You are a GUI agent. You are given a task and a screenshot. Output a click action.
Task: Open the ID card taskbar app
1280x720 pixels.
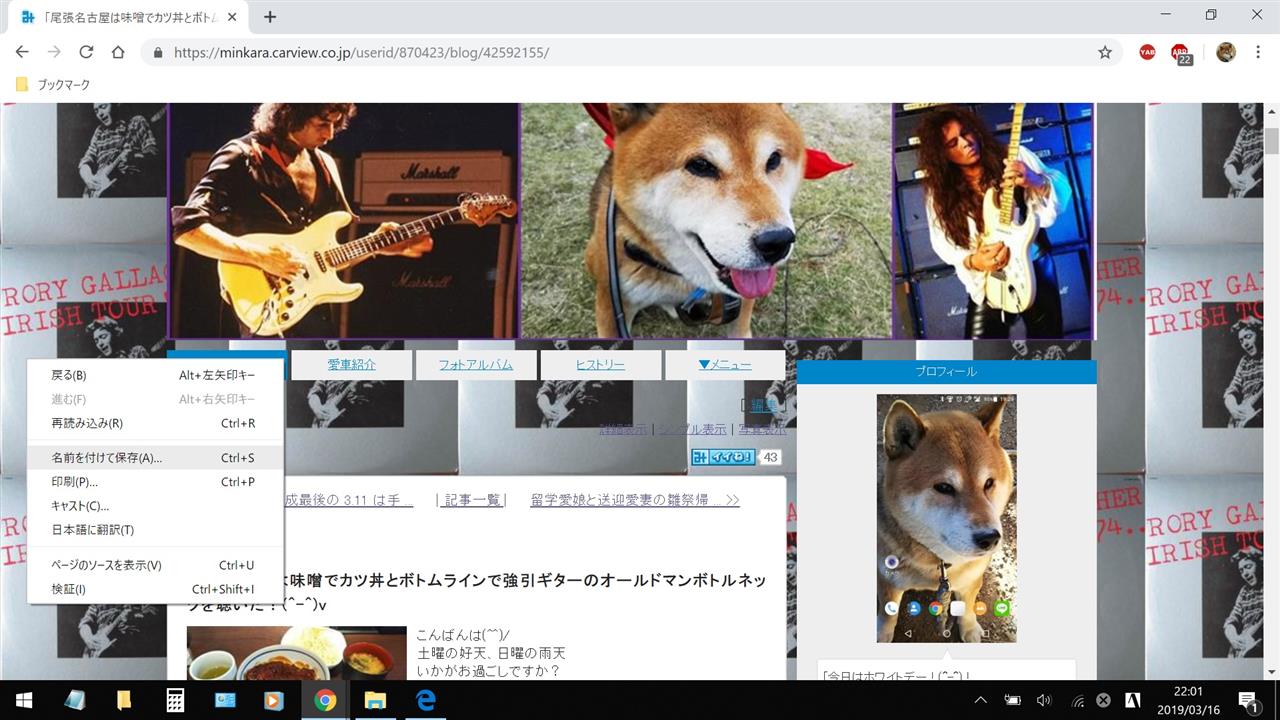click(x=225, y=700)
